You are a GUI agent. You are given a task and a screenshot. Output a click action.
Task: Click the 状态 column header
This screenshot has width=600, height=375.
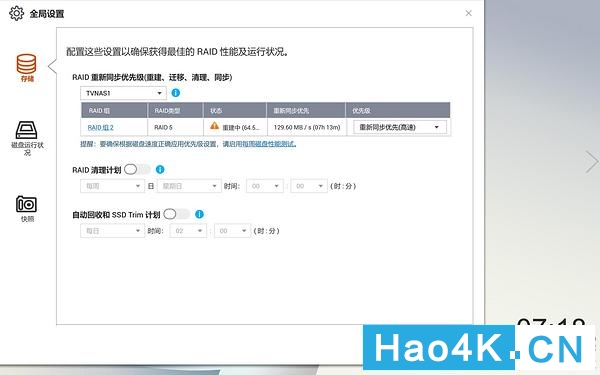pyautogui.click(x=235, y=110)
